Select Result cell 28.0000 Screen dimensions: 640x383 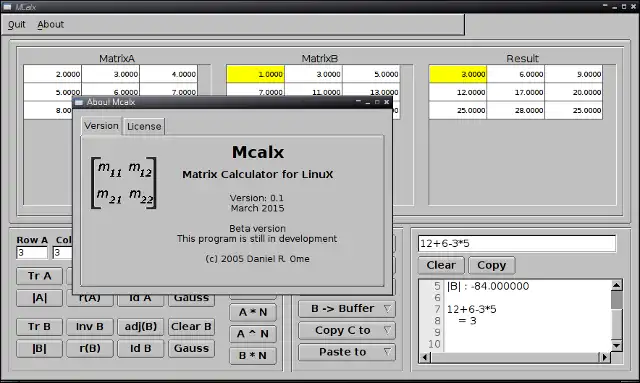point(516,110)
